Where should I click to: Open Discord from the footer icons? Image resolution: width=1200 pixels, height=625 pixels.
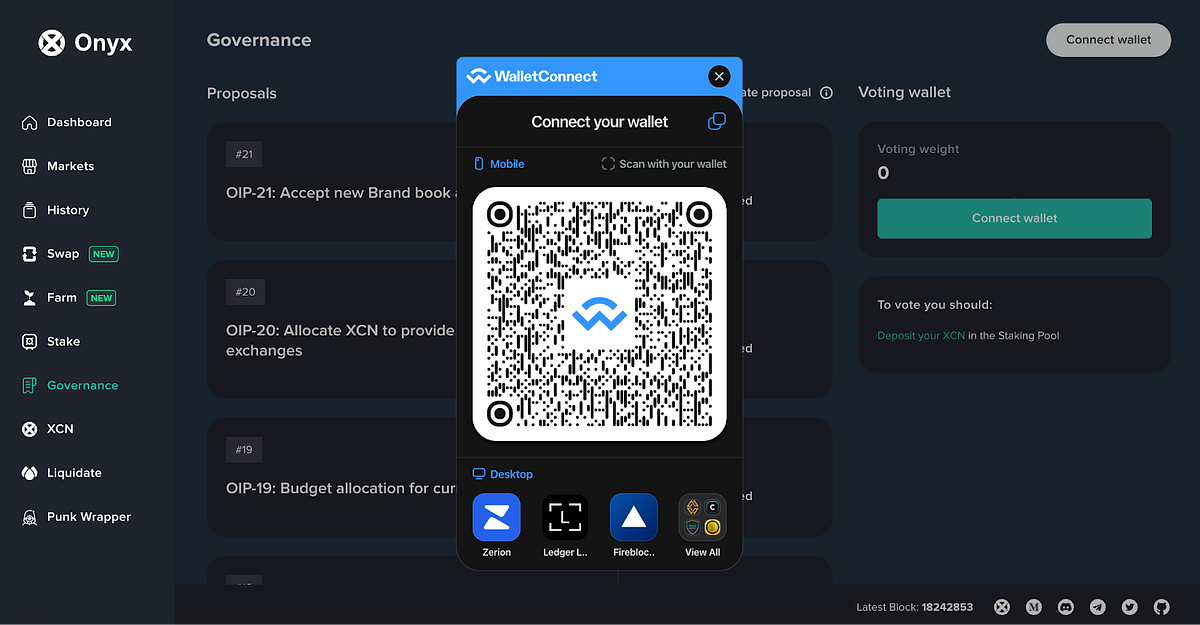click(1065, 607)
